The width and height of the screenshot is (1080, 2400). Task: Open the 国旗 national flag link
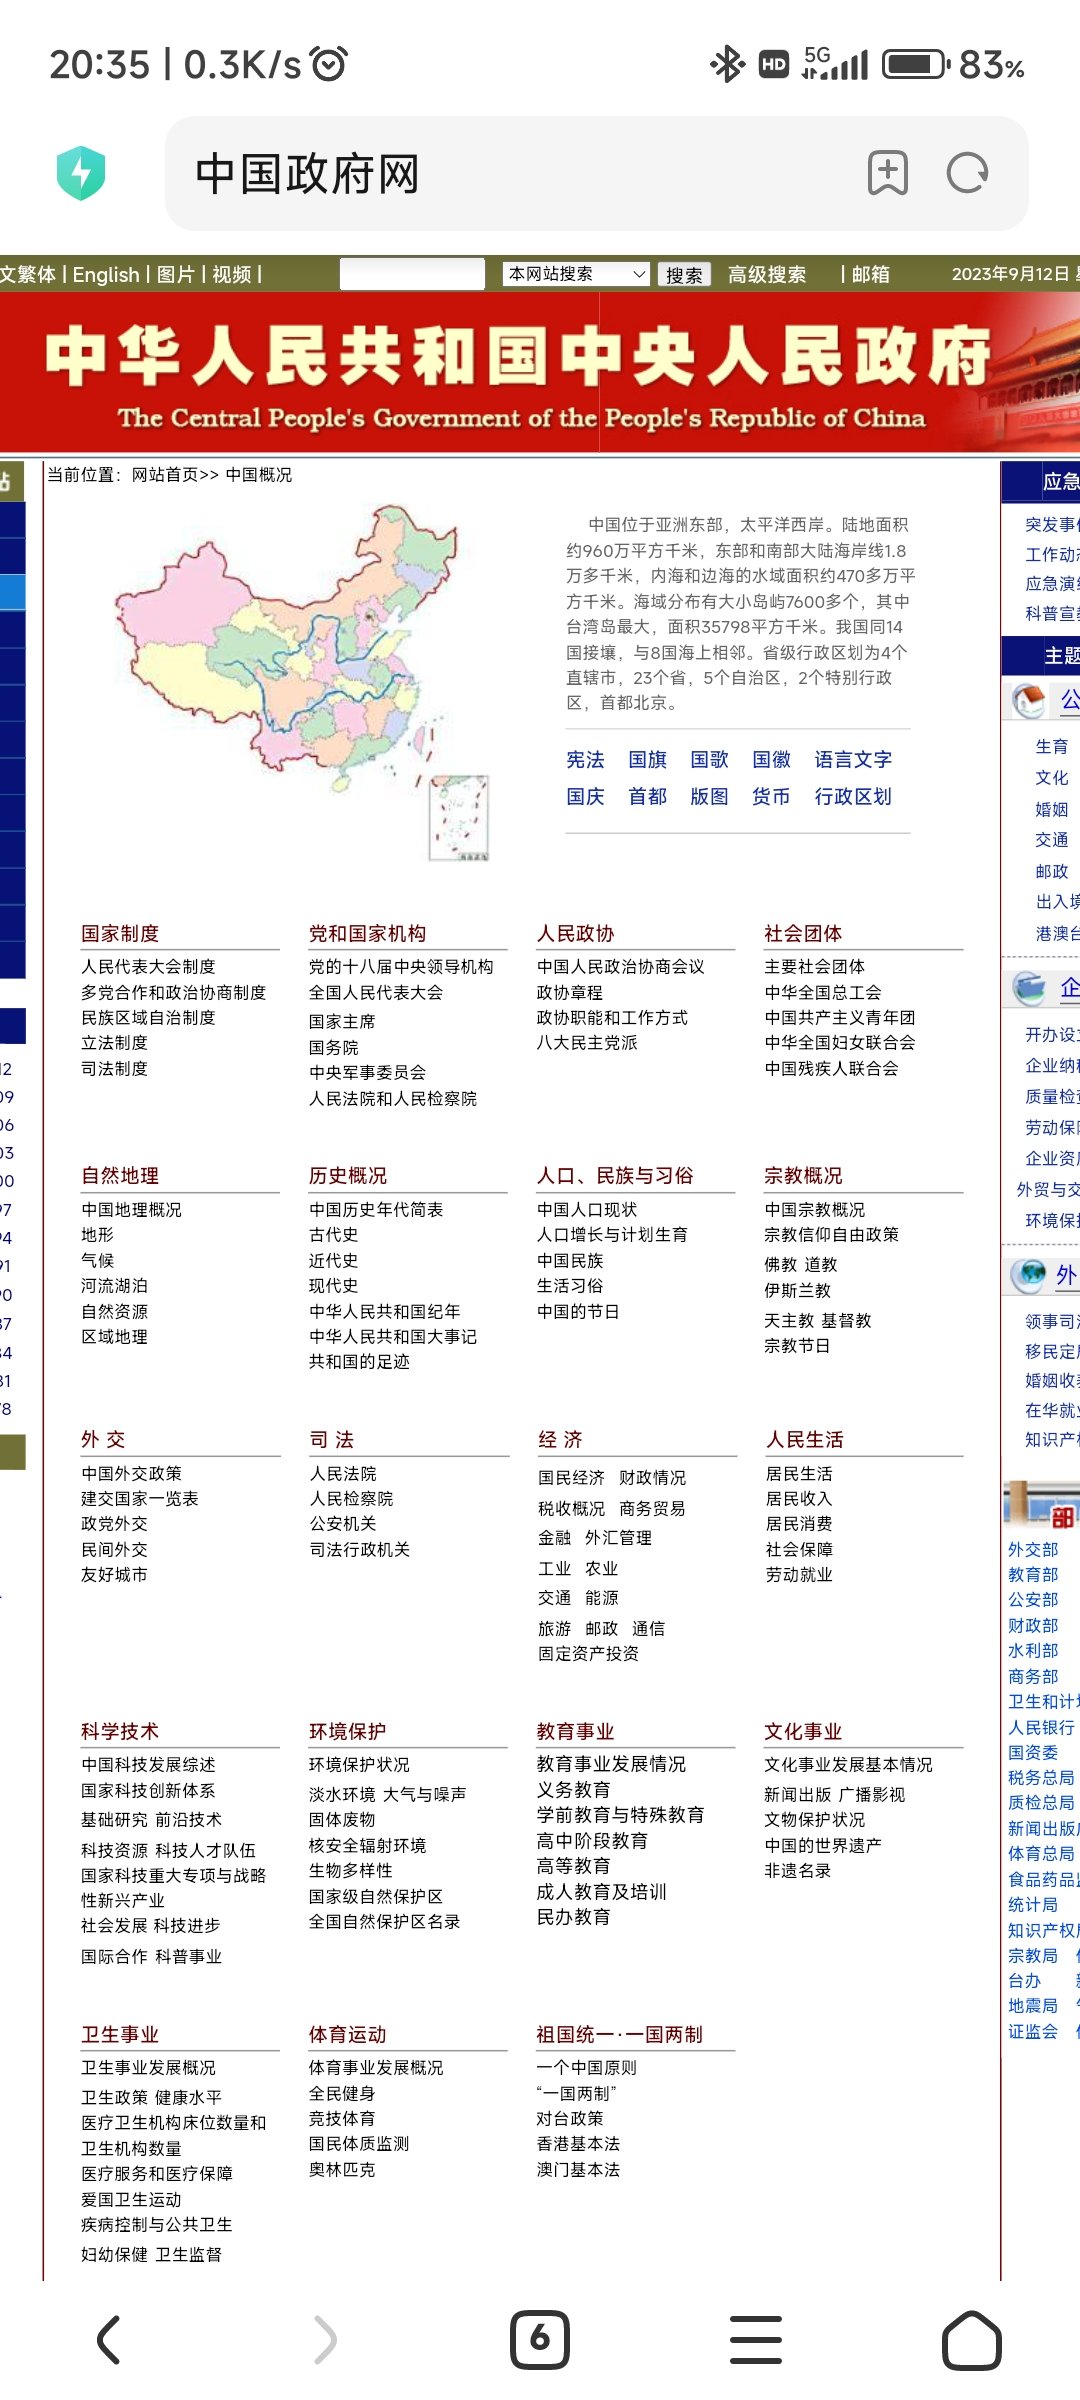(647, 760)
